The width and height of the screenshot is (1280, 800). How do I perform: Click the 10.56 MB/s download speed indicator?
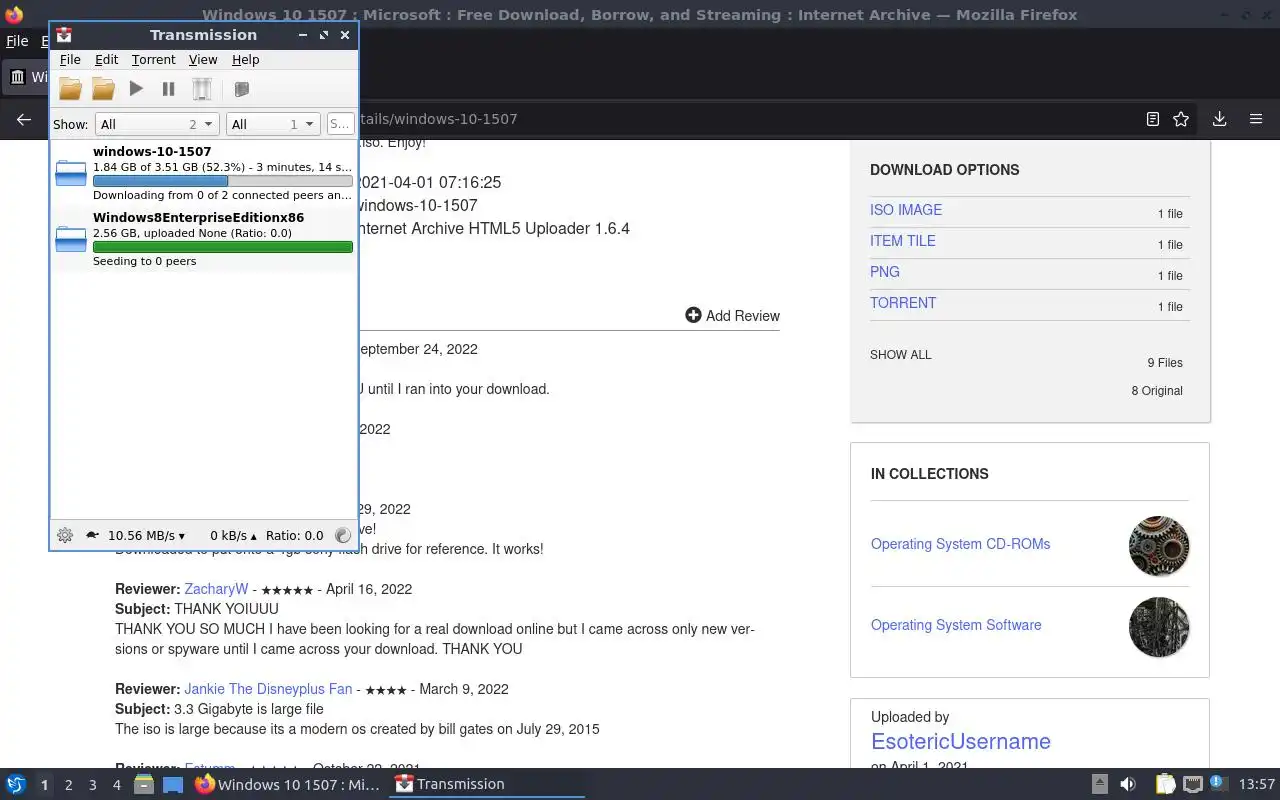tap(146, 536)
